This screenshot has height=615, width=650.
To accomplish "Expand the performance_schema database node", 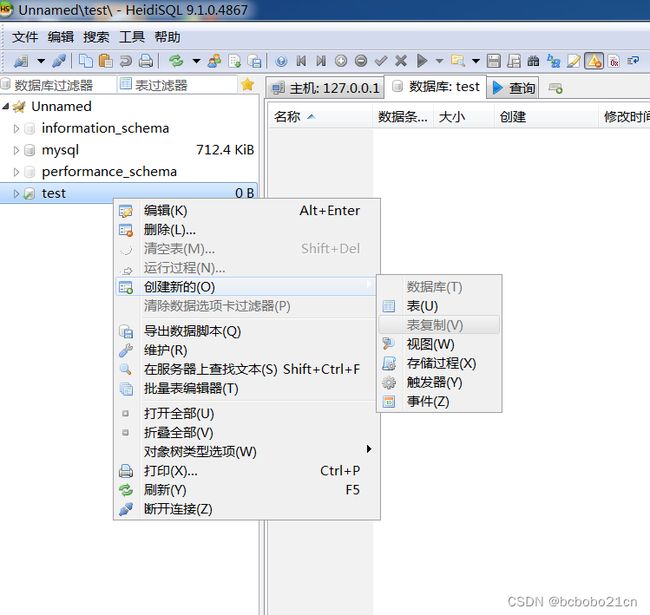I will pos(16,172).
